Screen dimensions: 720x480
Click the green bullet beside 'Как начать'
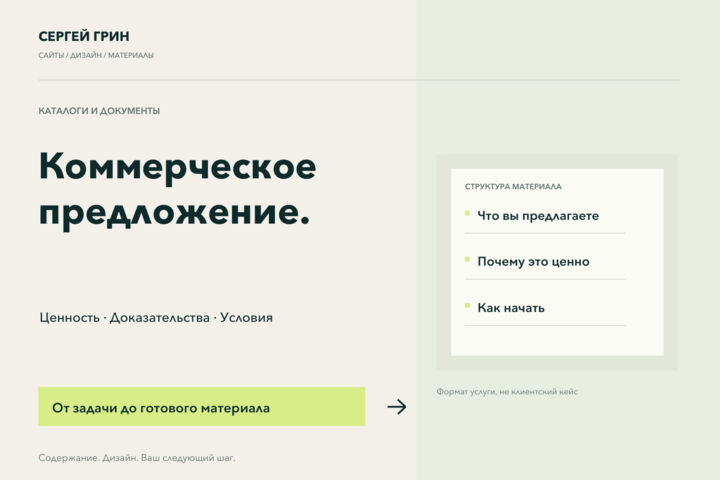[467, 305]
